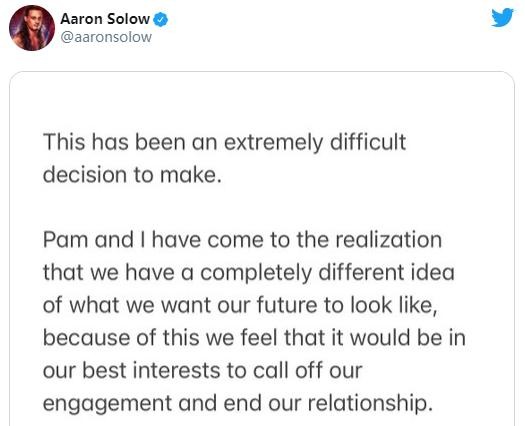Click the phrase 'best interests' in the statement
The width and height of the screenshot is (525, 426).
pyautogui.click(x=152, y=370)
